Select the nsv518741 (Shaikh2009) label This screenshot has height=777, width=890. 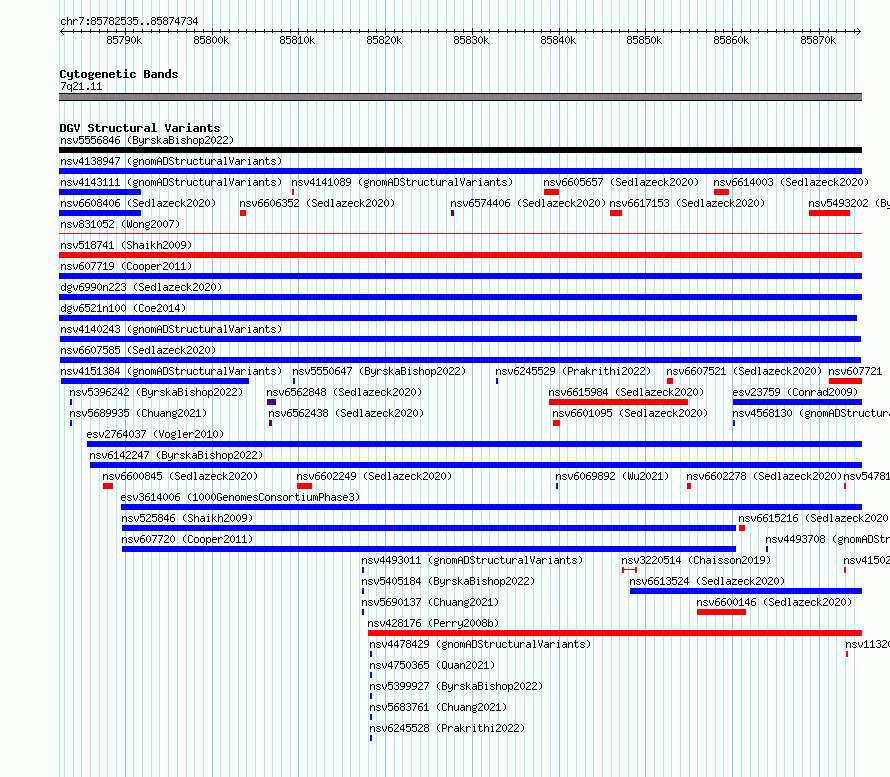point(126,245)
